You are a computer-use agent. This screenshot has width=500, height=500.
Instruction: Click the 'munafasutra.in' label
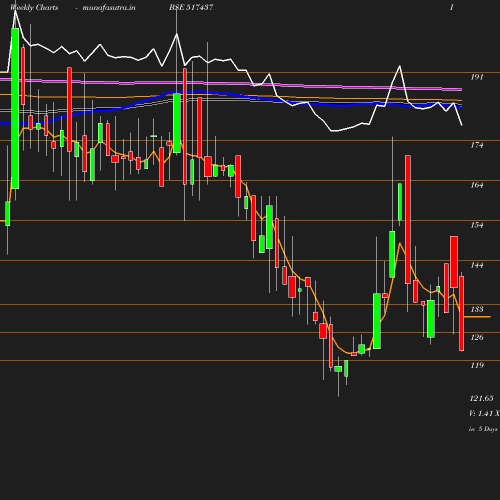(x=109, y=7)
